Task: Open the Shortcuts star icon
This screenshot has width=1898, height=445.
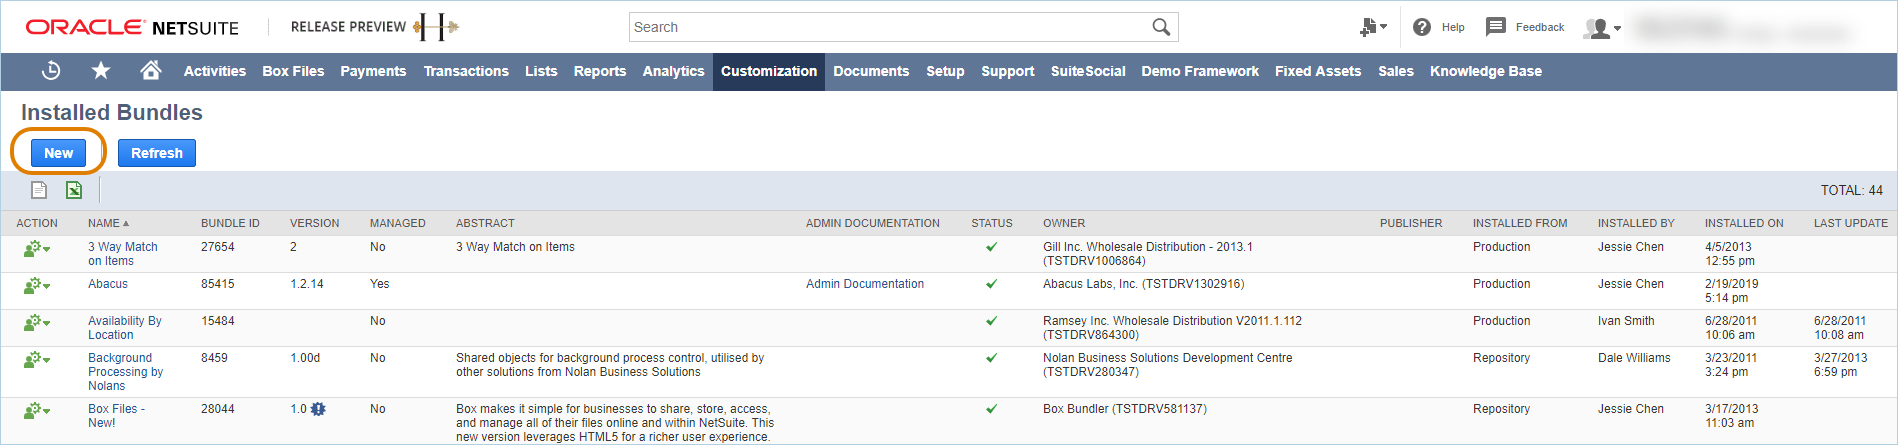Action: [x=101, y=71]
